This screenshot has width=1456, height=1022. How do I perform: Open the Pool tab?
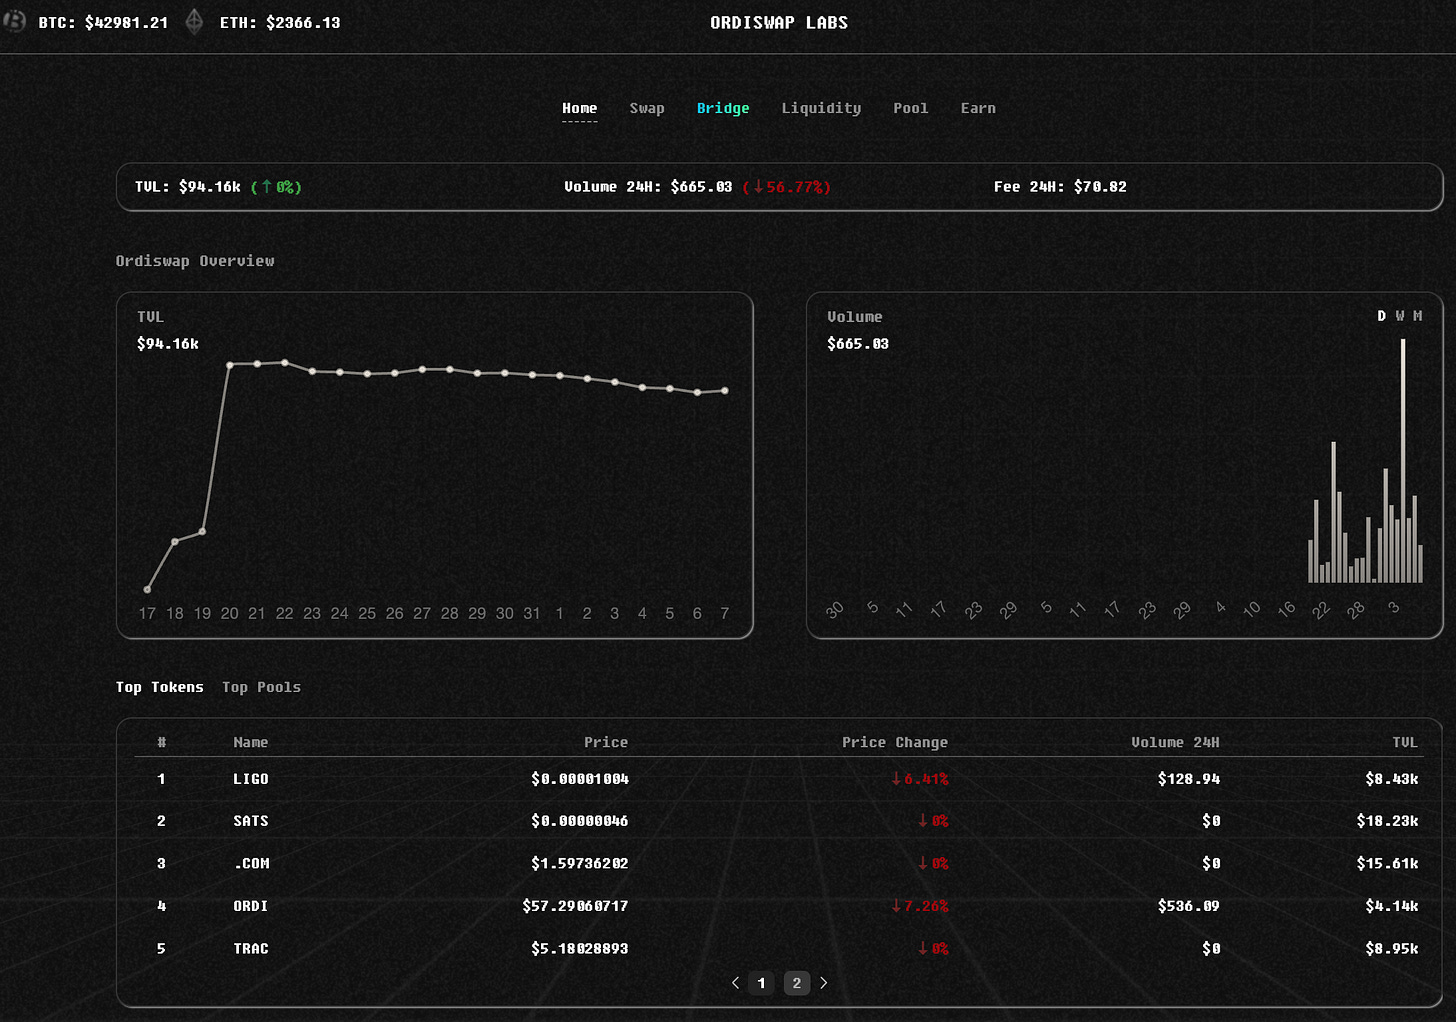(x=910, y=108)
